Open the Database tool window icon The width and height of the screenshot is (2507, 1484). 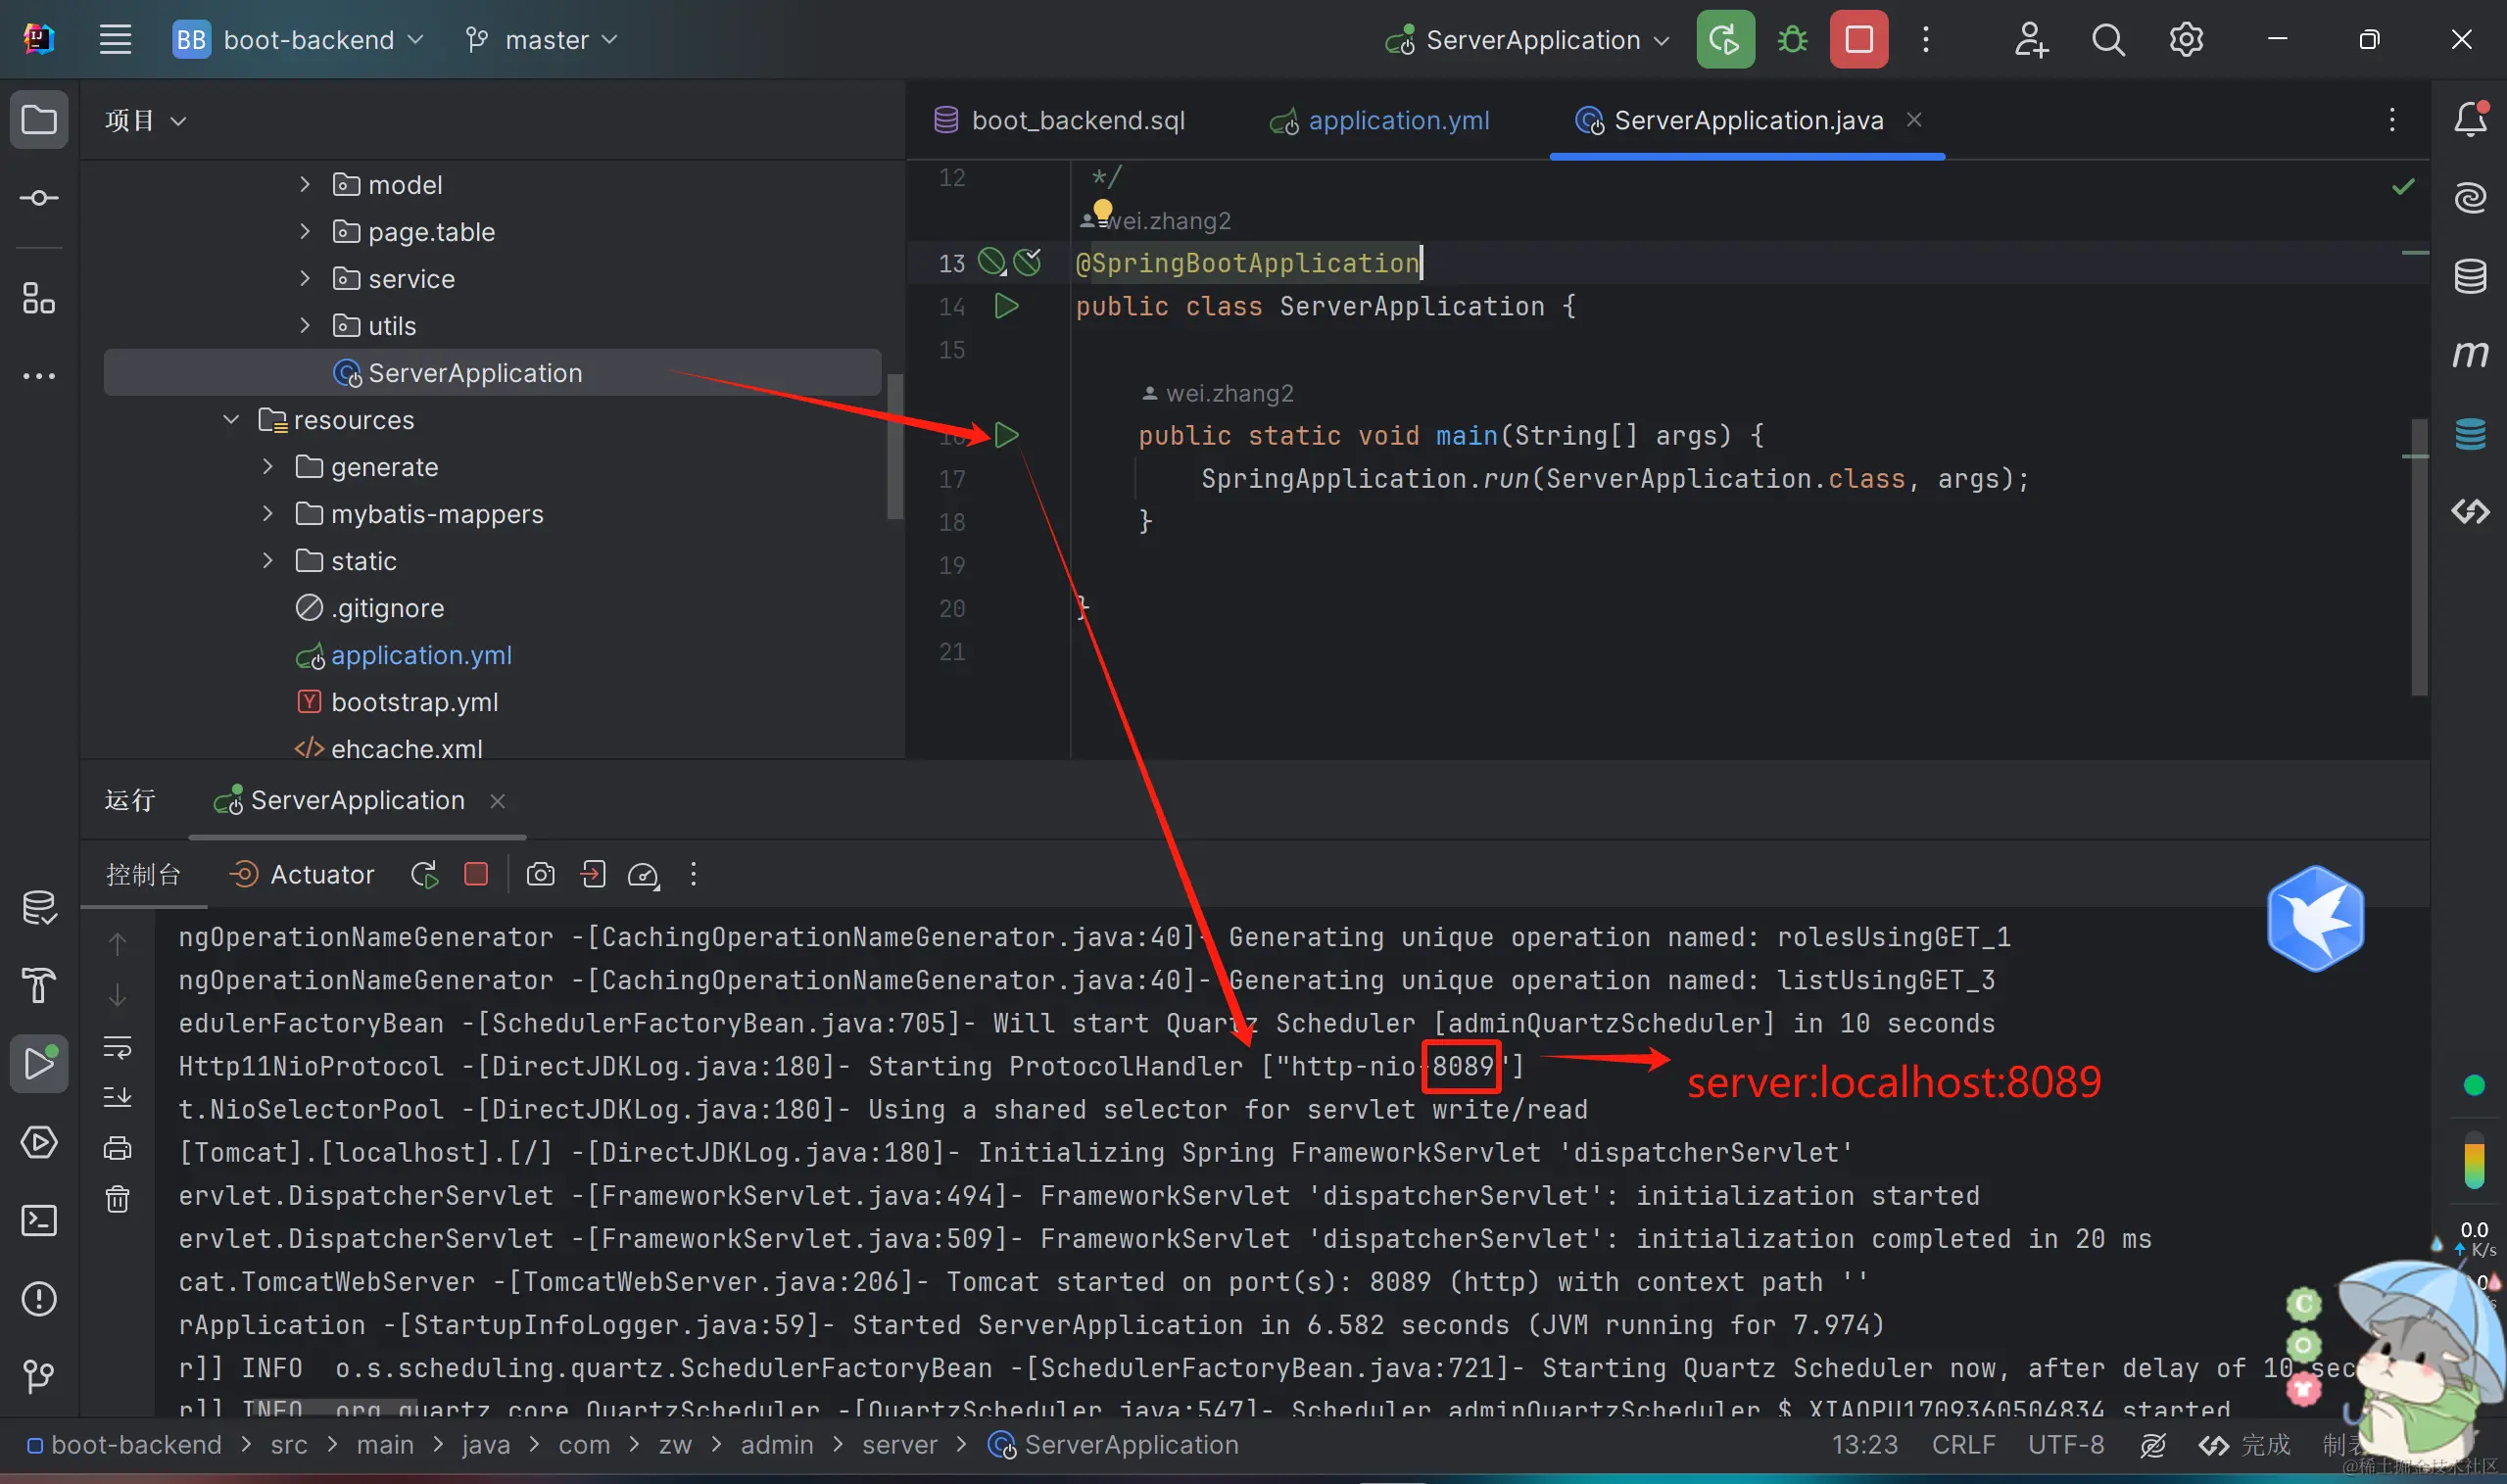[x=2469, y=276]
